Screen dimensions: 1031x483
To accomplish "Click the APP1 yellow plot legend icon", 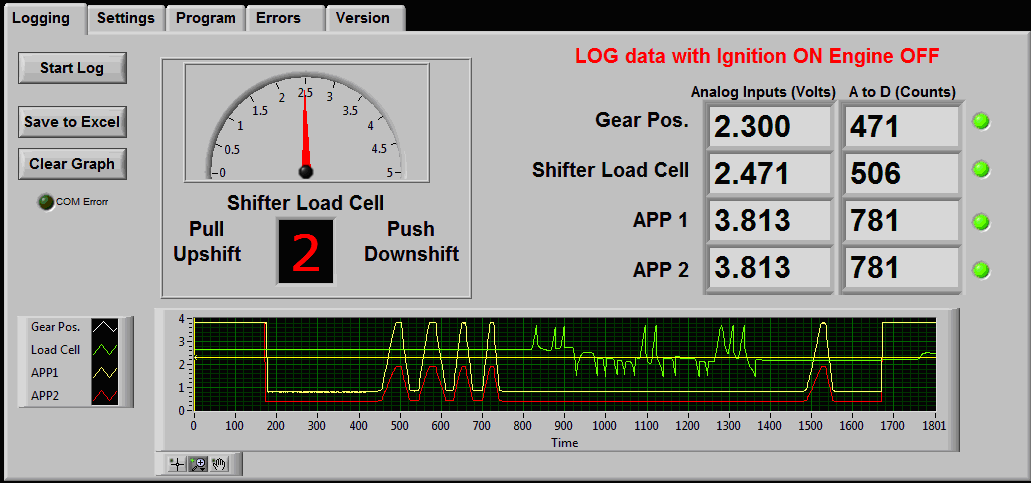I will (105, 372).
